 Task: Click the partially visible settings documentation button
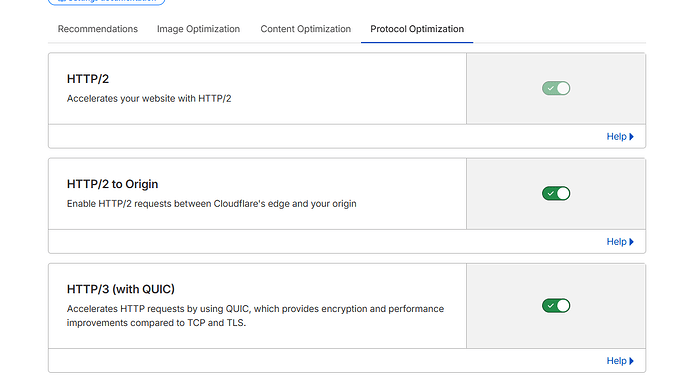tap(106, 2)
